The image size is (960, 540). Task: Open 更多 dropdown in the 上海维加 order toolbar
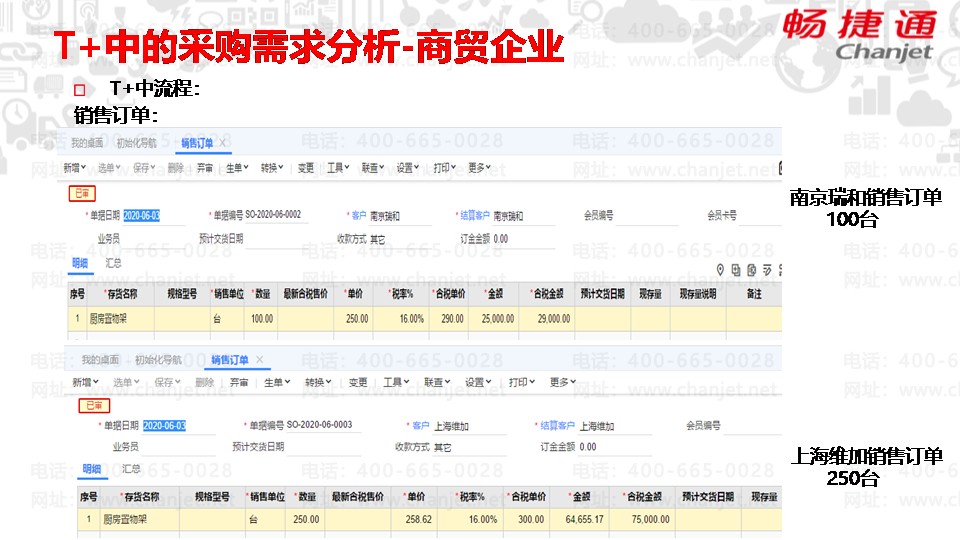coord(563,382)
